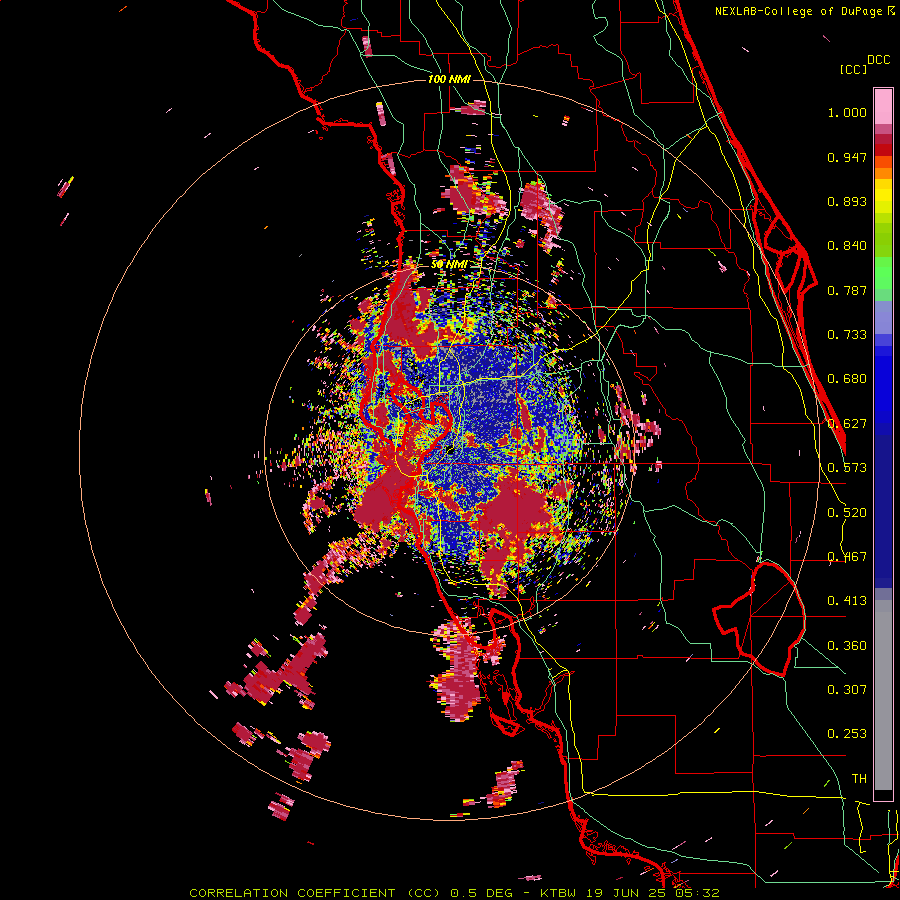Select the 0.573 color scale value
Viewport: 900px width, 900px height.
[847, 468]
